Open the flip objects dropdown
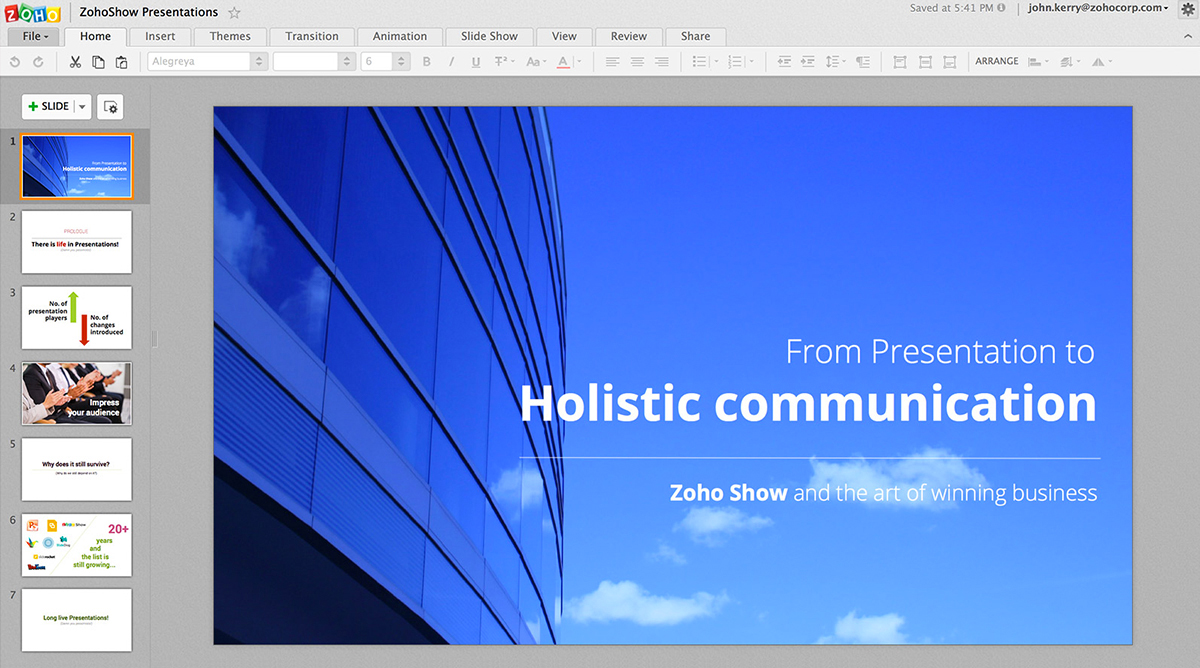The height and width of the screenshot is (668, 1200). (1101, 62)
